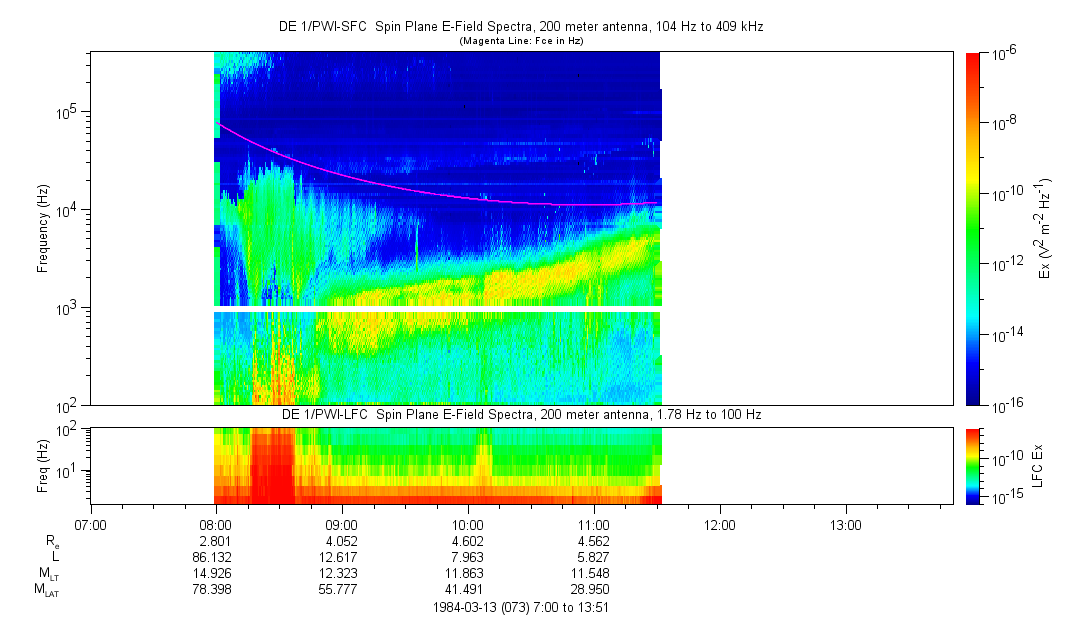
Task: Click the 10^-6 color bar tick label
Action: [1006, 53]
